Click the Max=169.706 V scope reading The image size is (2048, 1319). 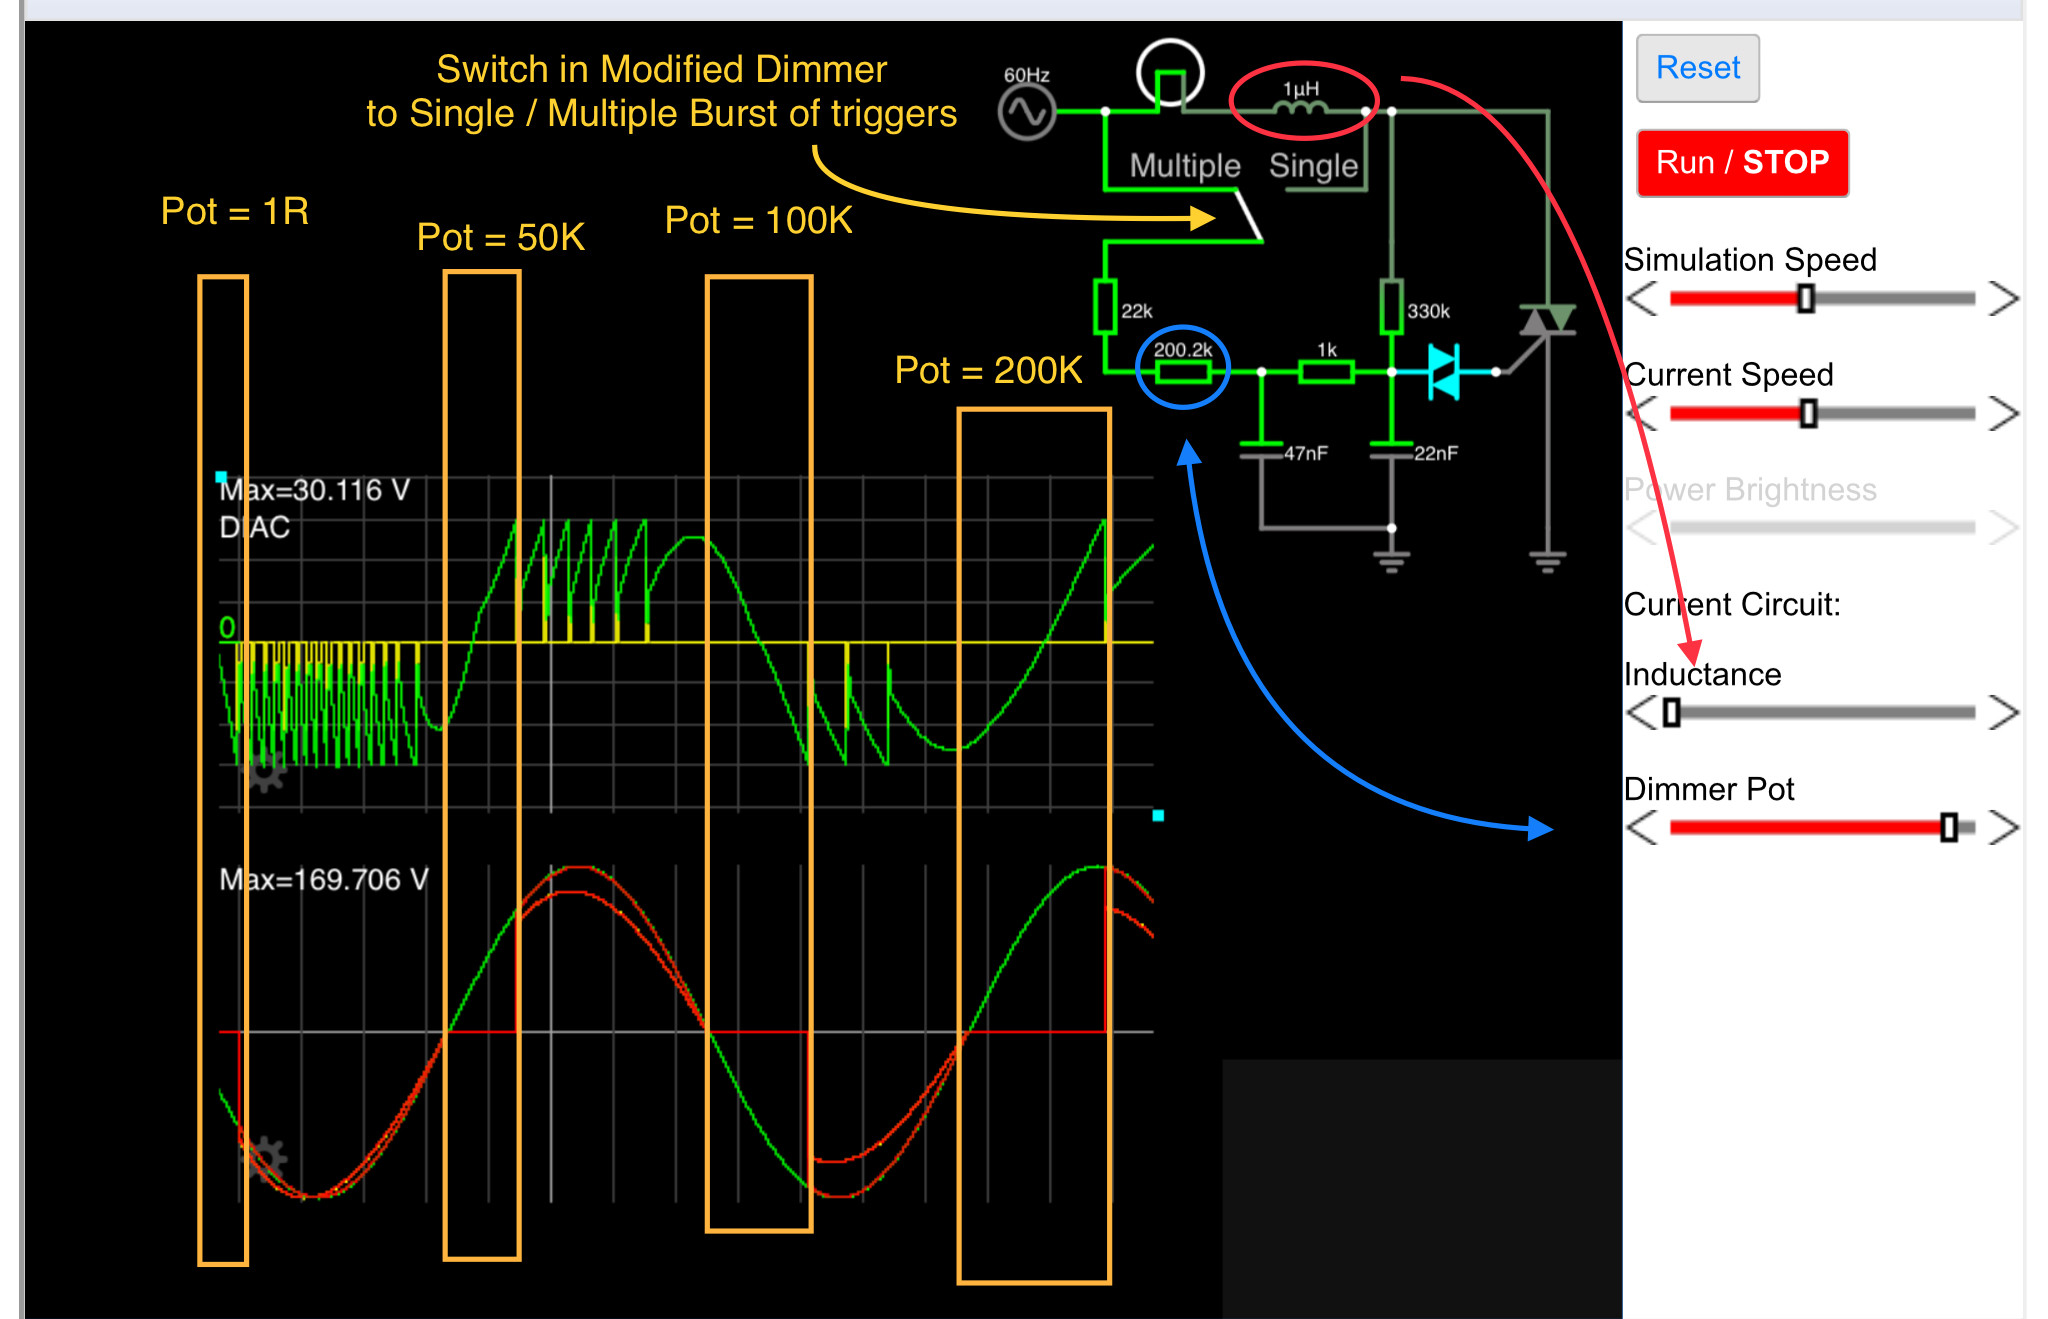tap(324, 880)
